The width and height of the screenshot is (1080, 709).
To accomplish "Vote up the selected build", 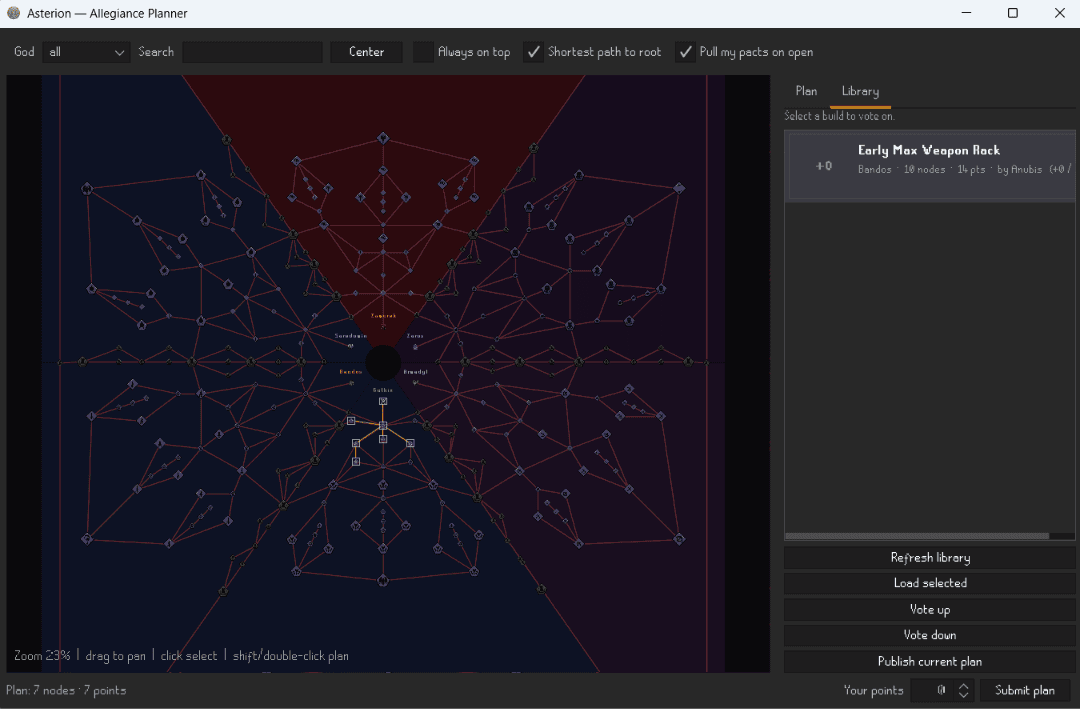I will coord(930,609).
